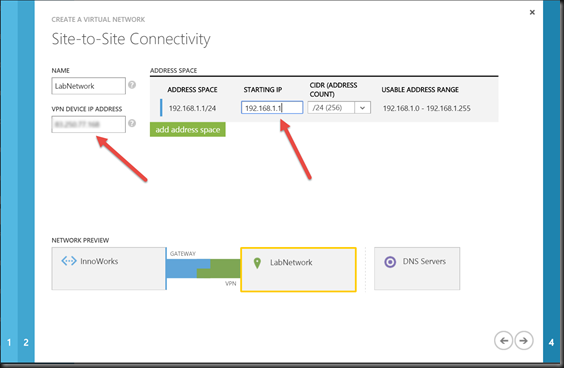Image resolution: width=564 pixels, height=368 pixels.
Task: Jump to wizard step 2
Action: pyautogui.click(x=26, y=342)
